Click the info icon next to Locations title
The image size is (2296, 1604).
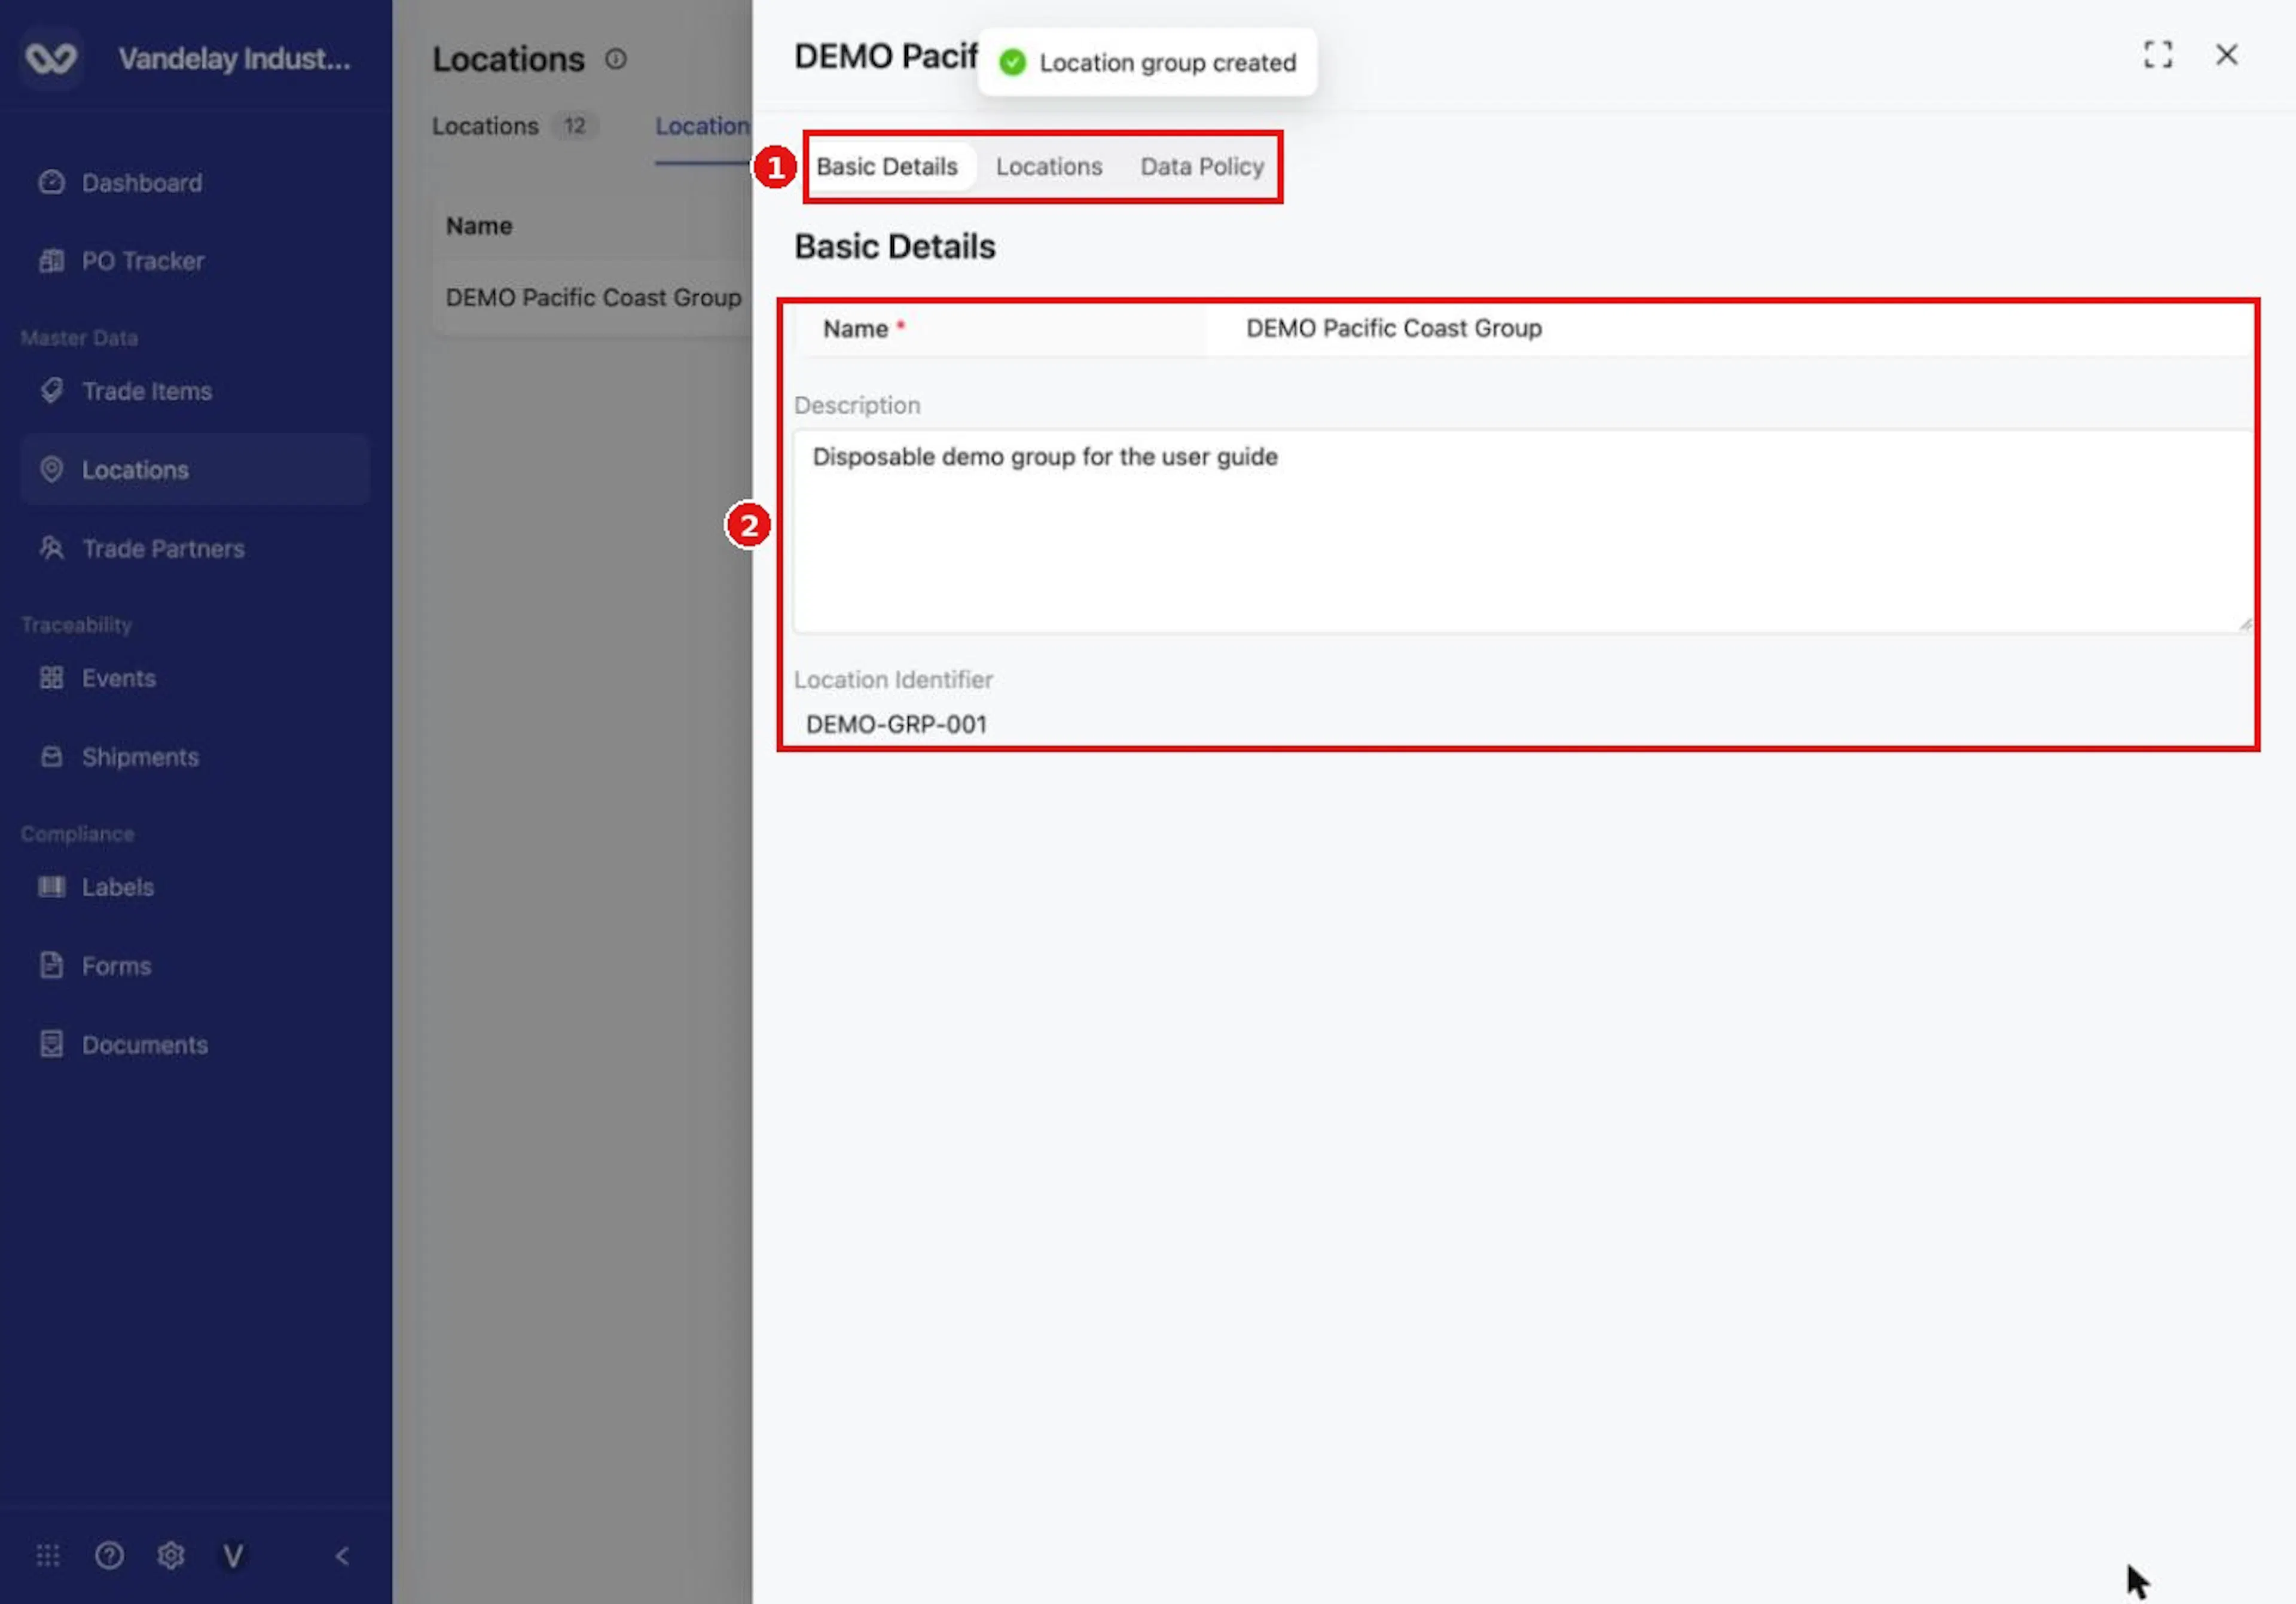pos(616,60)
